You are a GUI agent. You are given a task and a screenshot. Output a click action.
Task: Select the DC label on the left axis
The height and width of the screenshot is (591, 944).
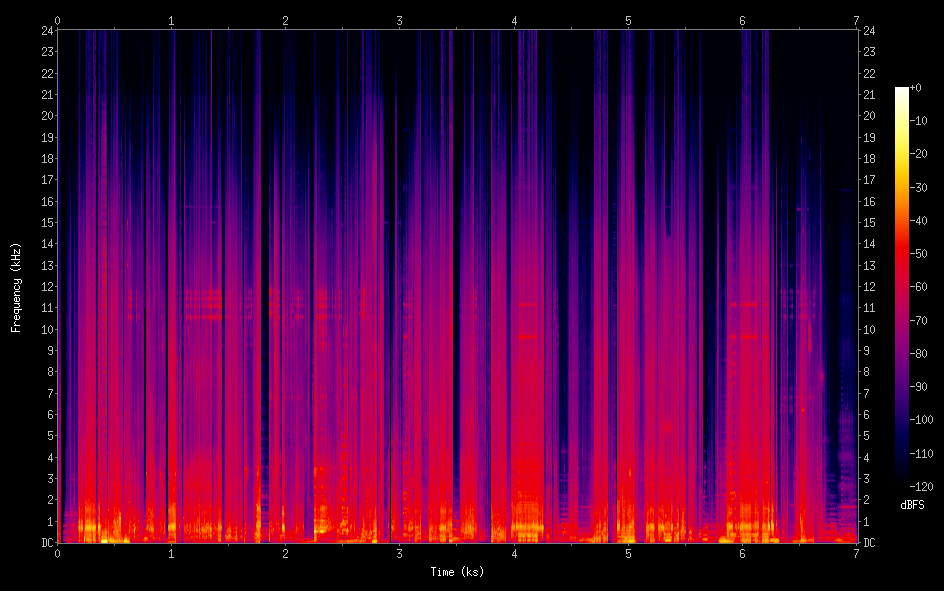[45, 543]
